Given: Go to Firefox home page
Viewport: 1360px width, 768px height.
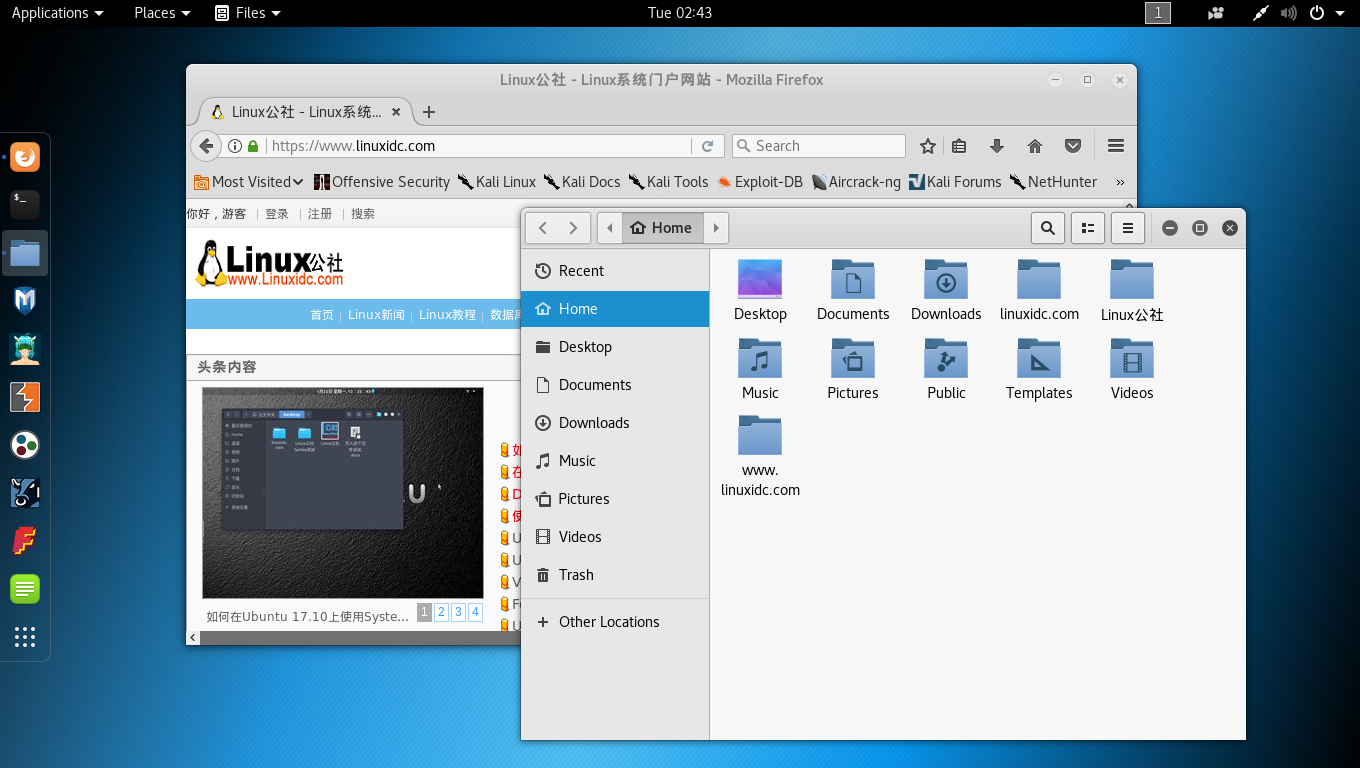Looking at the screenshot, I should point(1035,146).
